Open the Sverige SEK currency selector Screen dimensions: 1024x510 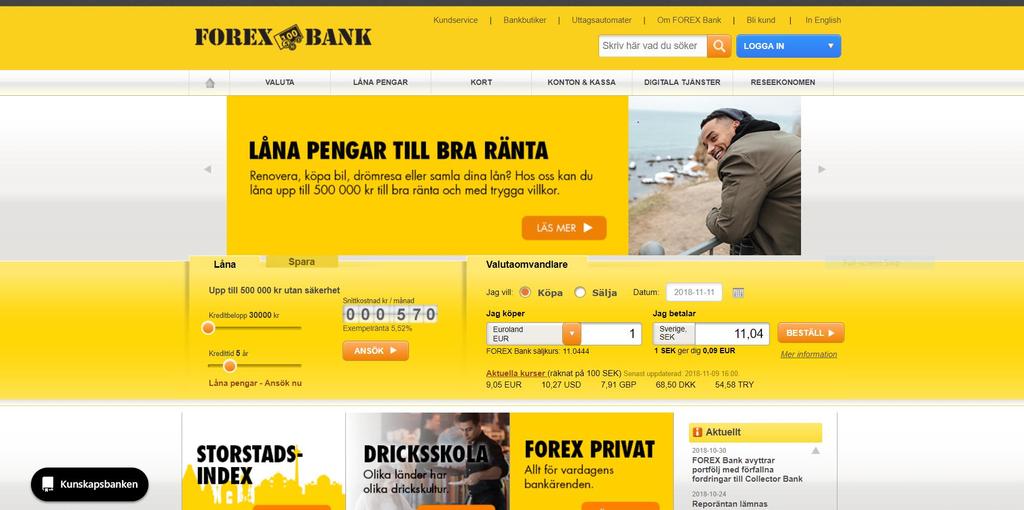(674, 334)
